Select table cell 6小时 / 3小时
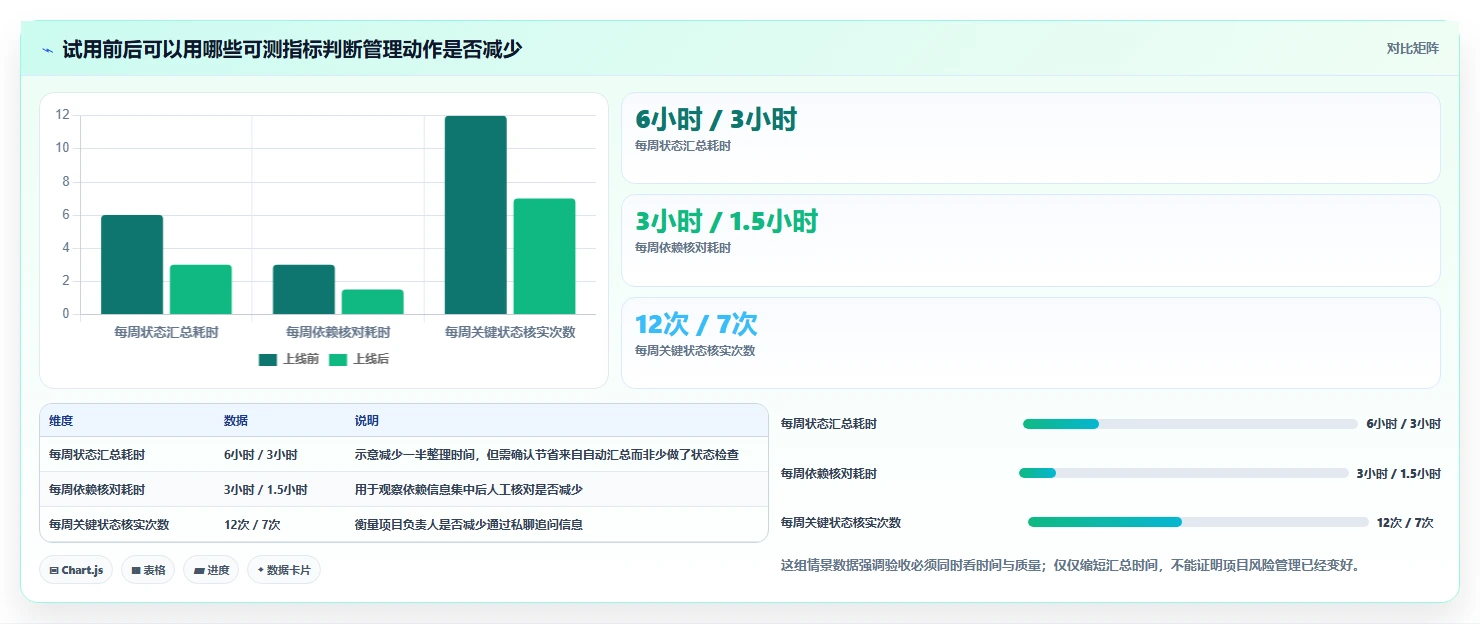1480x624 pixels. click(x=261, y=455)
